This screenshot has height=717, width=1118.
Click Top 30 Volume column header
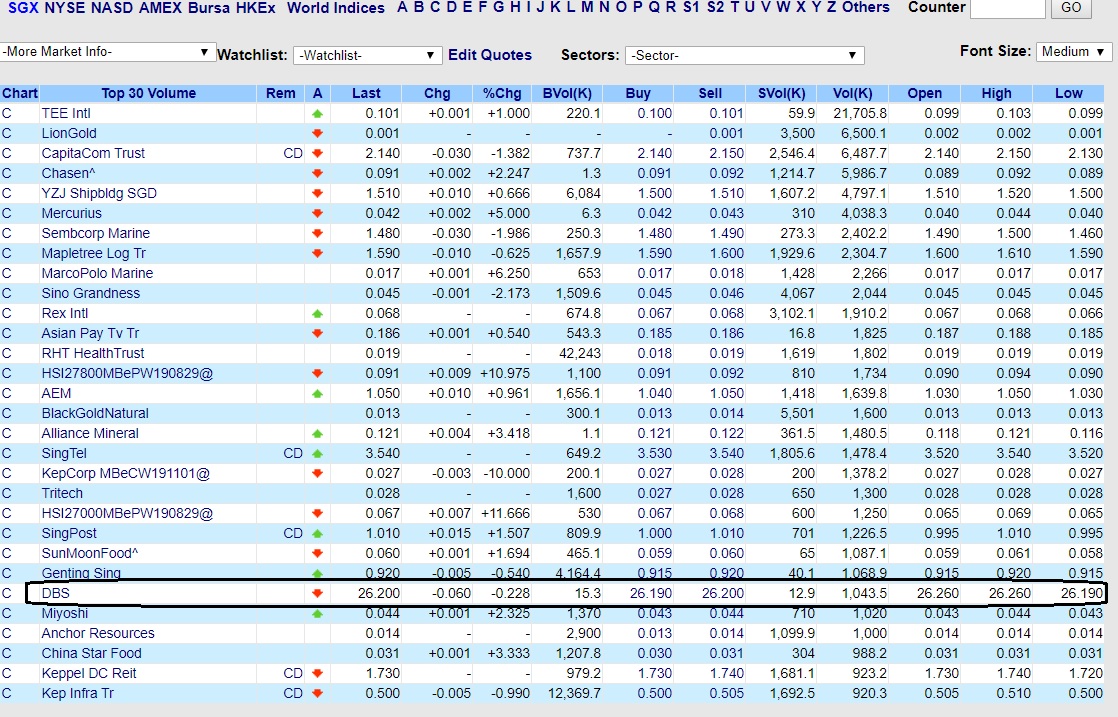click(148, 93)
